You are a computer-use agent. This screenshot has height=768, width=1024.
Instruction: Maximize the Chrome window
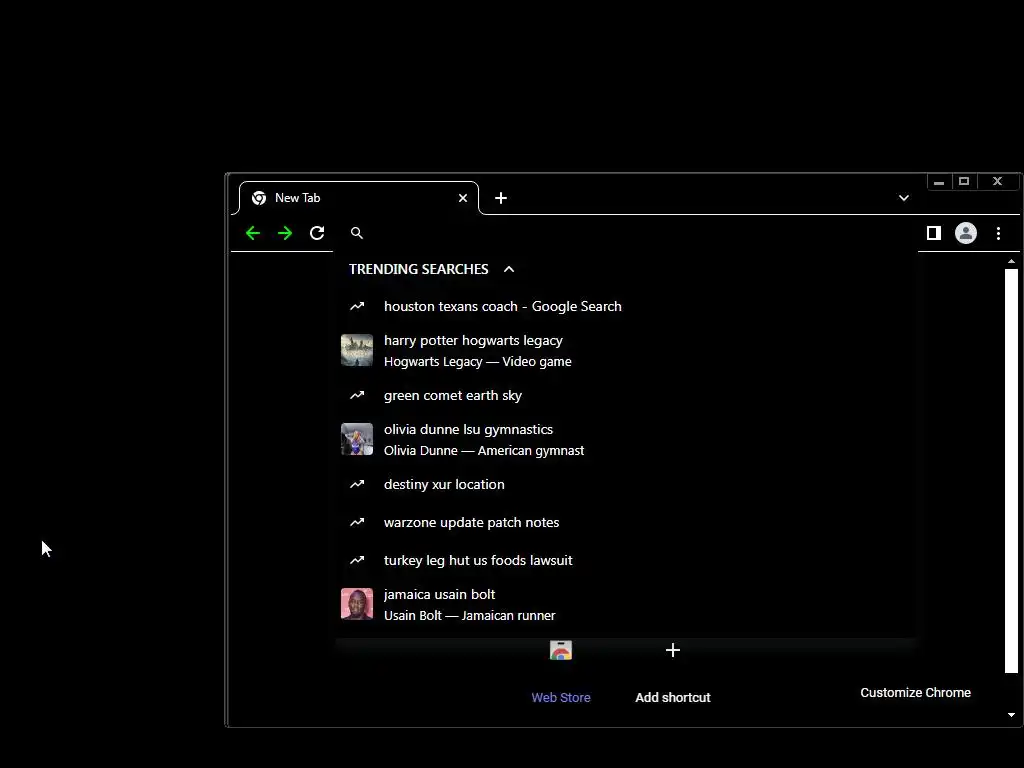pos(964,182)
